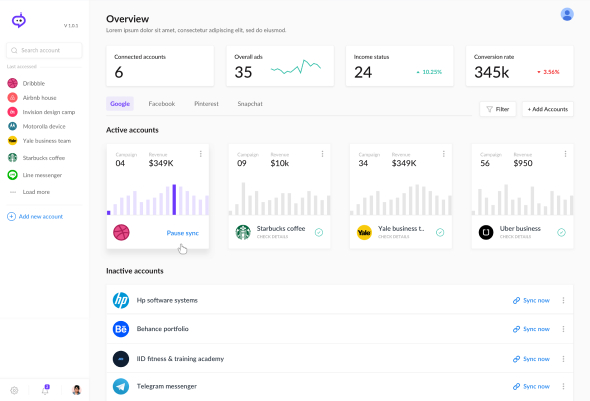Click the link icon for Hp software systems

516,300
